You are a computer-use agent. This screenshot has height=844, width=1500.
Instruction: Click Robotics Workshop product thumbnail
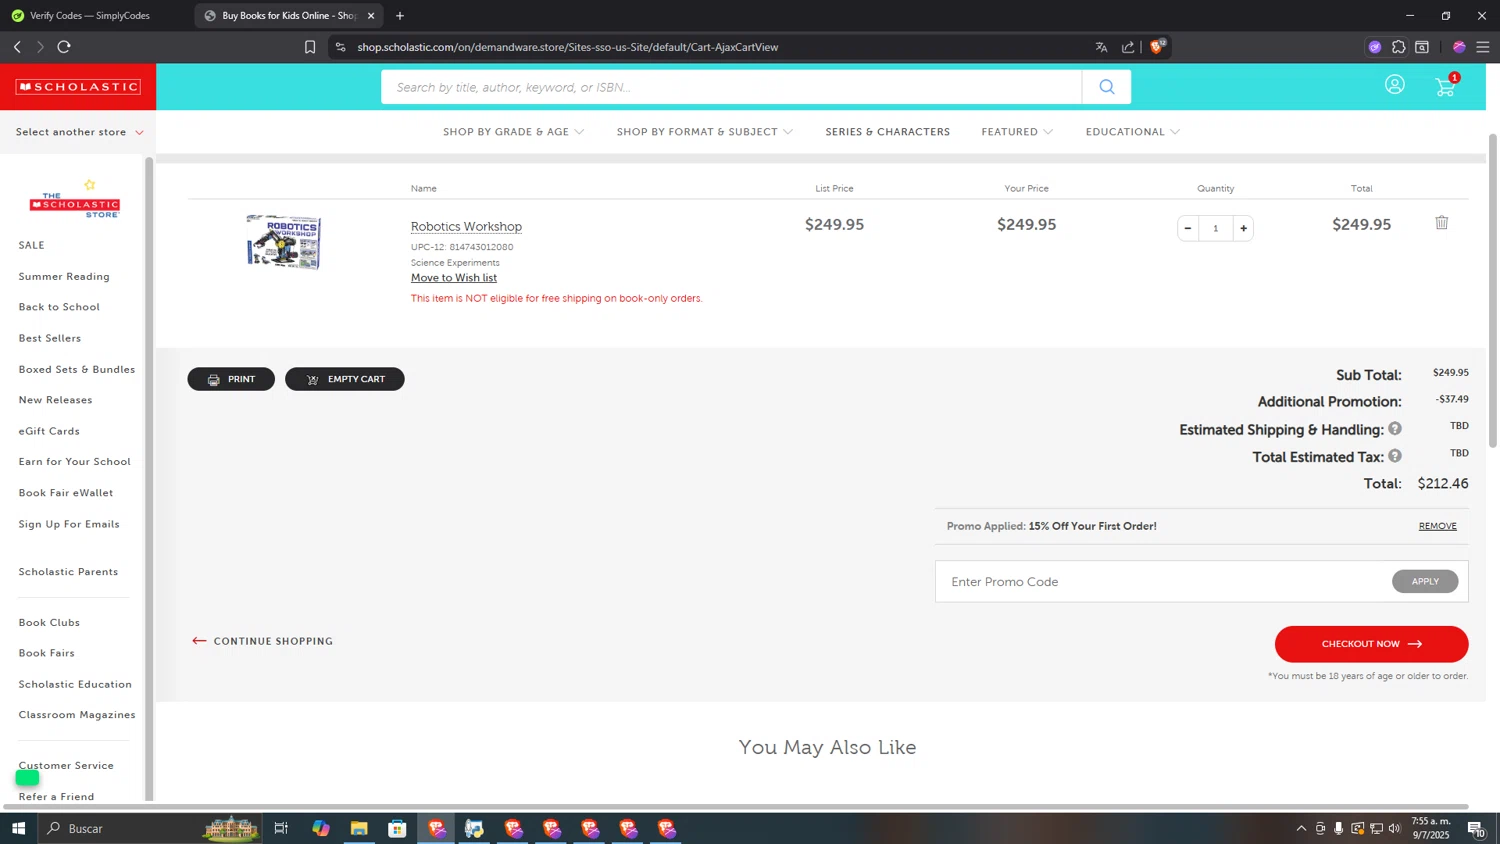284,242
